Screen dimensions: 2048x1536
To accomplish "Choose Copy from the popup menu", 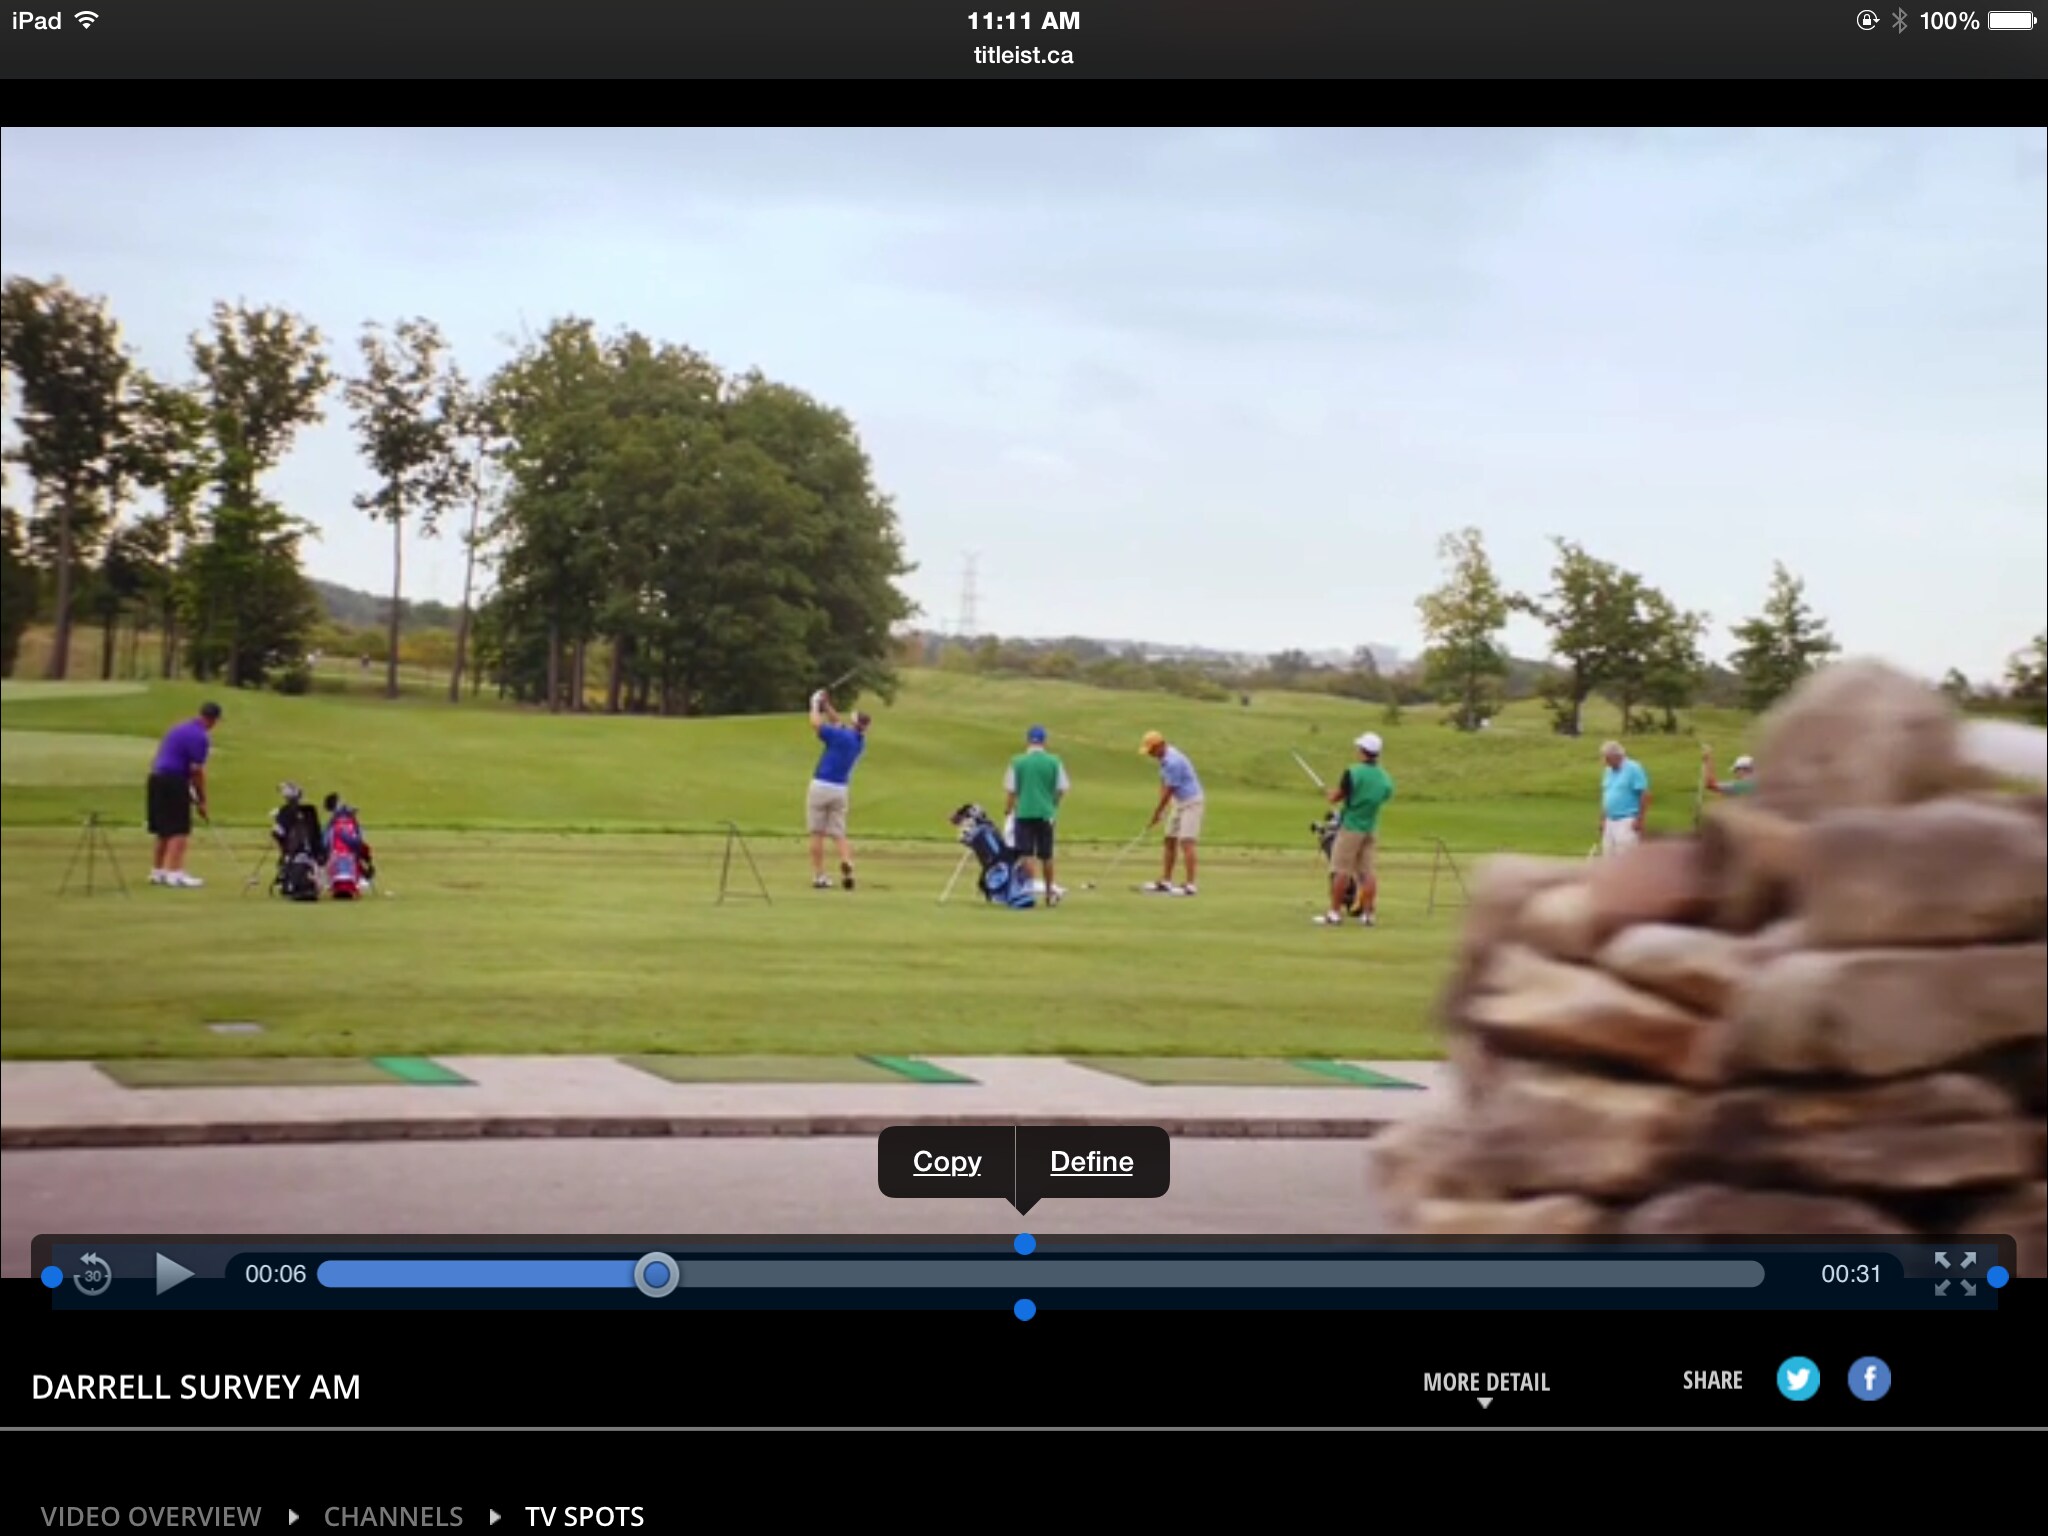I will (946, 1161).
